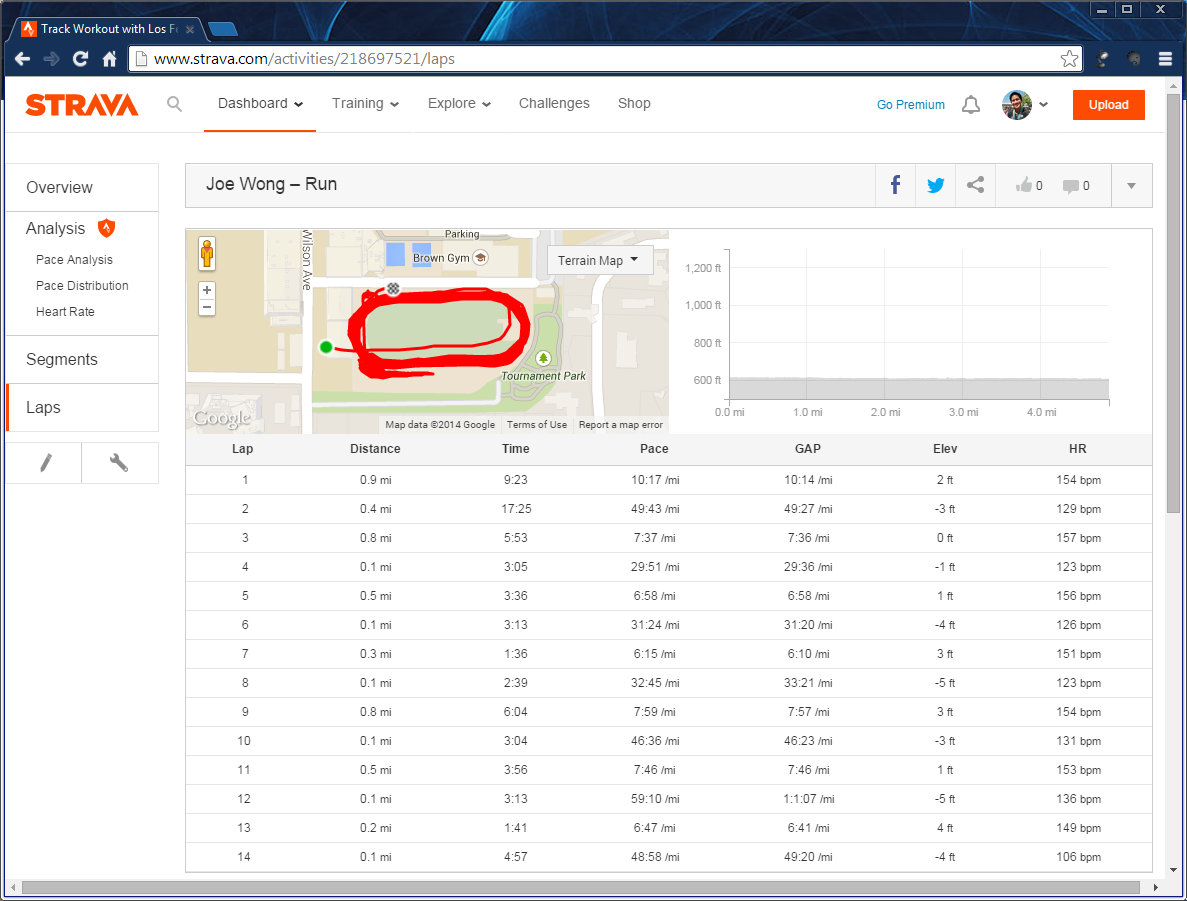The height and width of the screenshot is (901, 1187).
Task: Click the browser address bar
Action: (600, 59)
